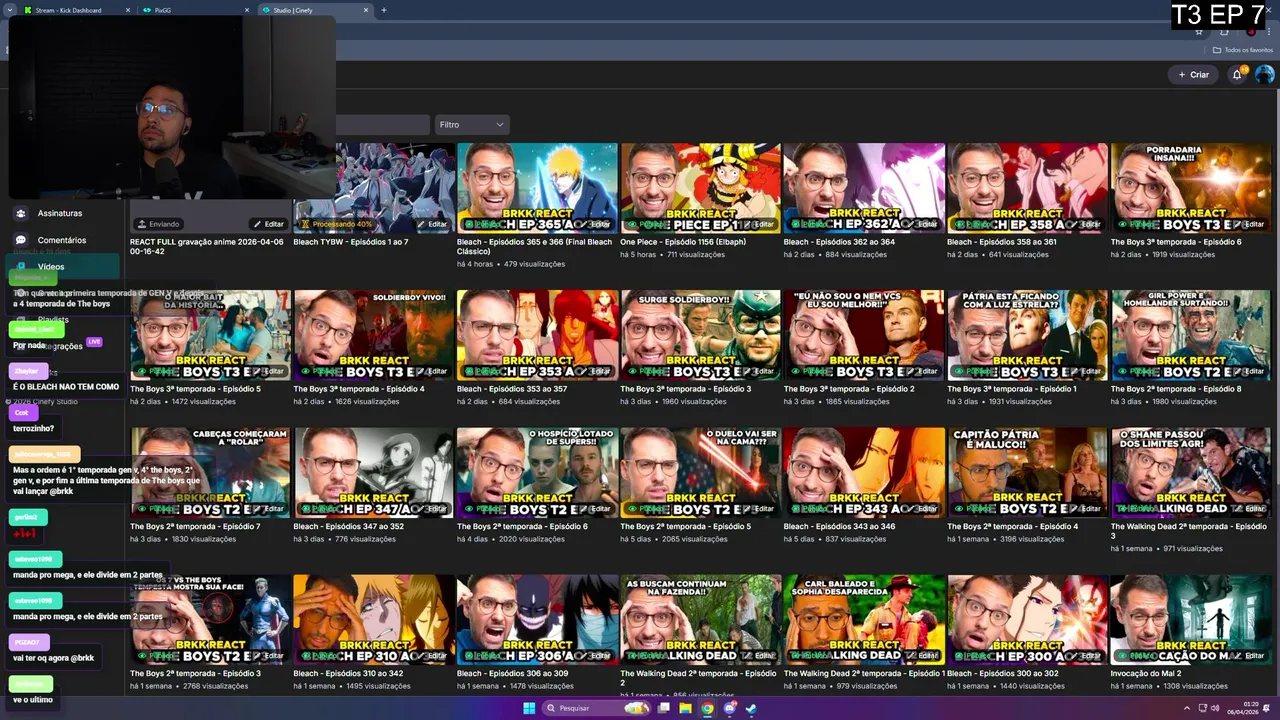Close the PixGG browser tab

246,10
